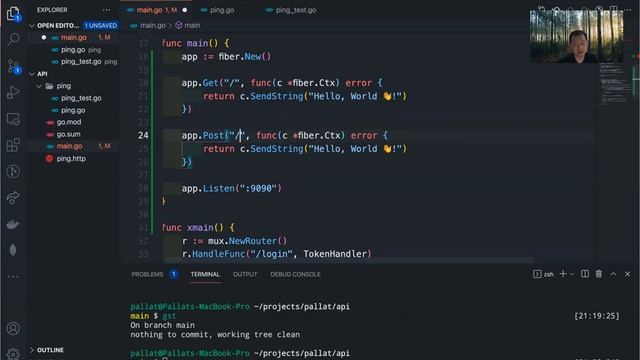
Task: Split the terminal panel
Action: tap(585, 274)
